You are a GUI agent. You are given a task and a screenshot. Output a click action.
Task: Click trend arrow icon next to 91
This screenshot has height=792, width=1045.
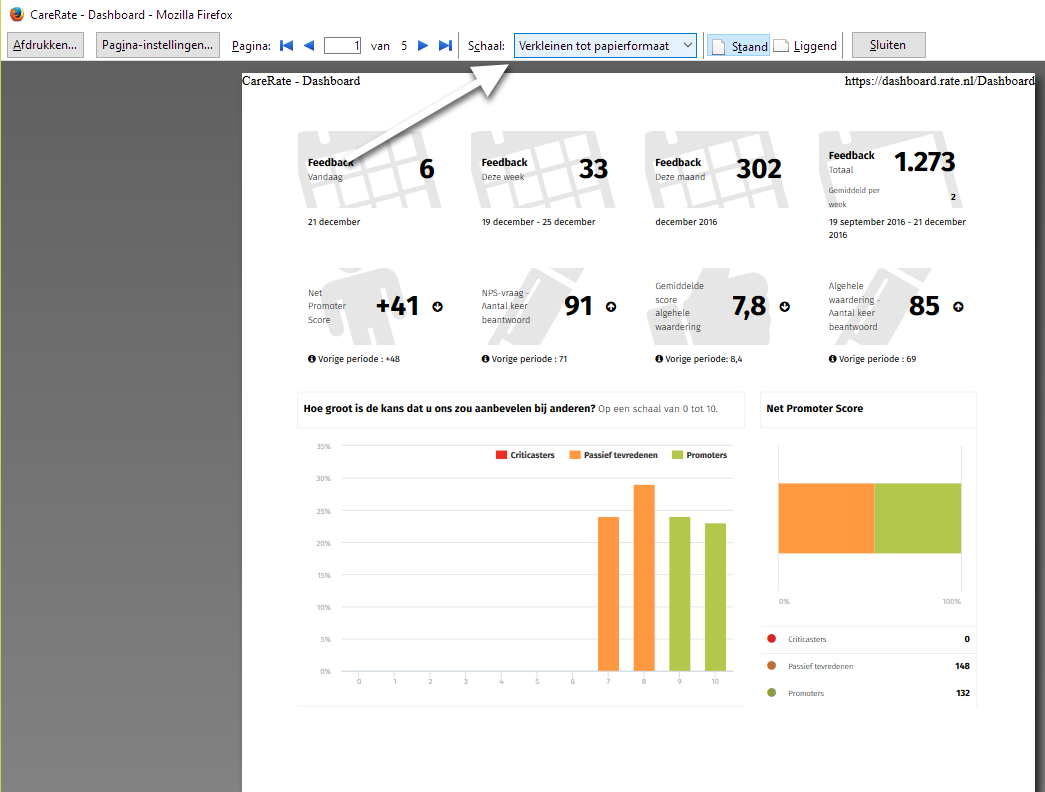[x=611, y=307]
